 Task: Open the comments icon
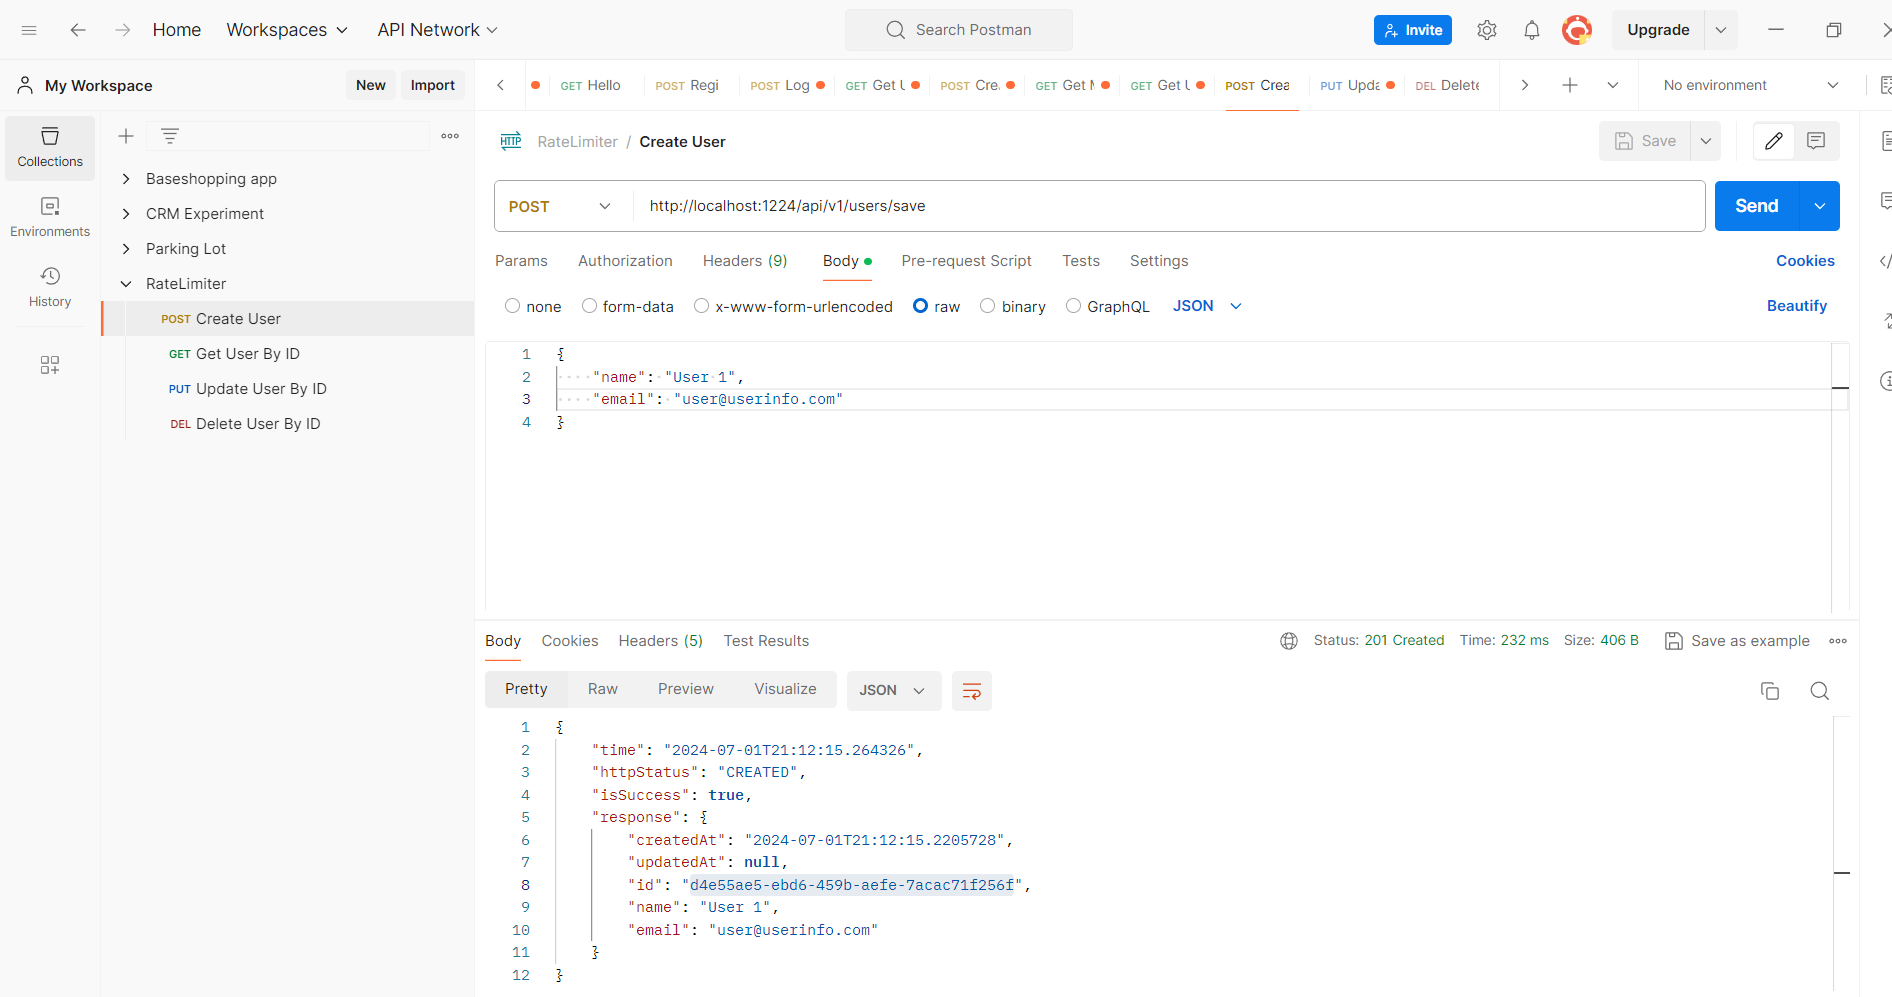[1816, 141]
